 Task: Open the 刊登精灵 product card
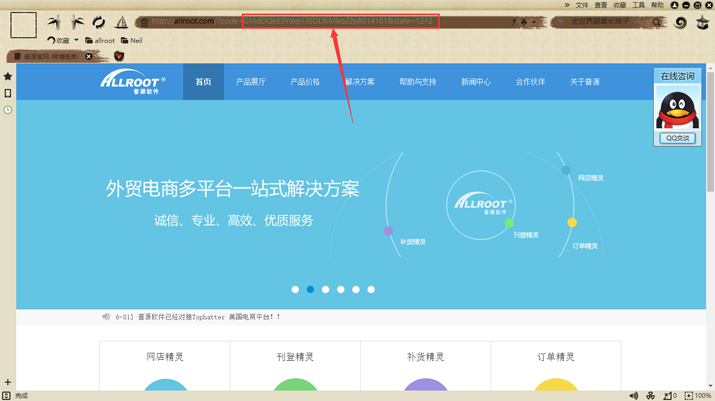(295, 365)
